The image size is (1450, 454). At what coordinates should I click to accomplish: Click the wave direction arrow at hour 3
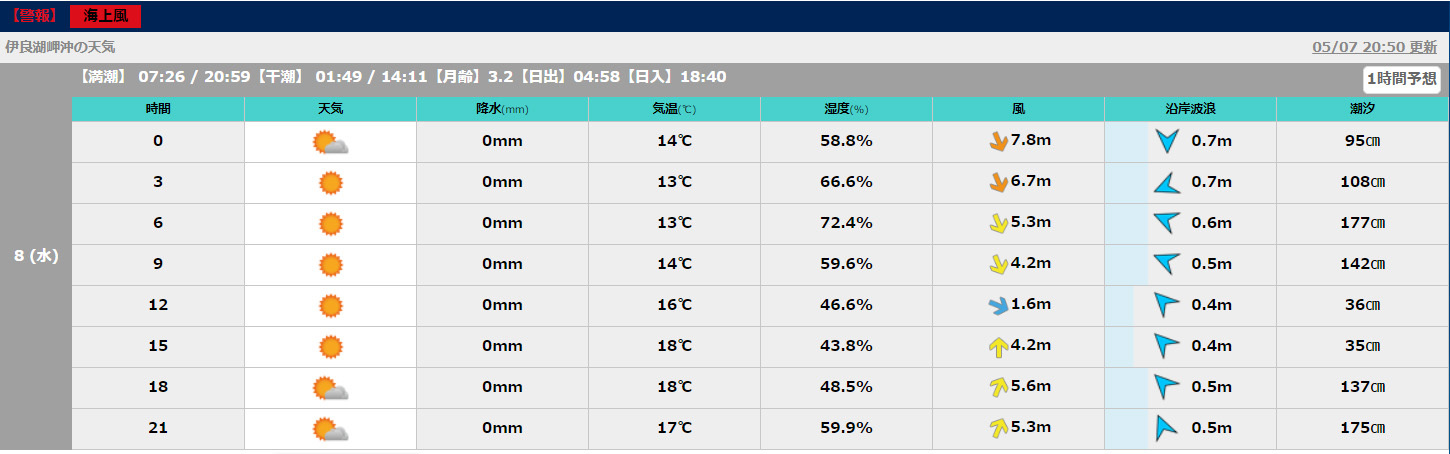[1166, 183]
